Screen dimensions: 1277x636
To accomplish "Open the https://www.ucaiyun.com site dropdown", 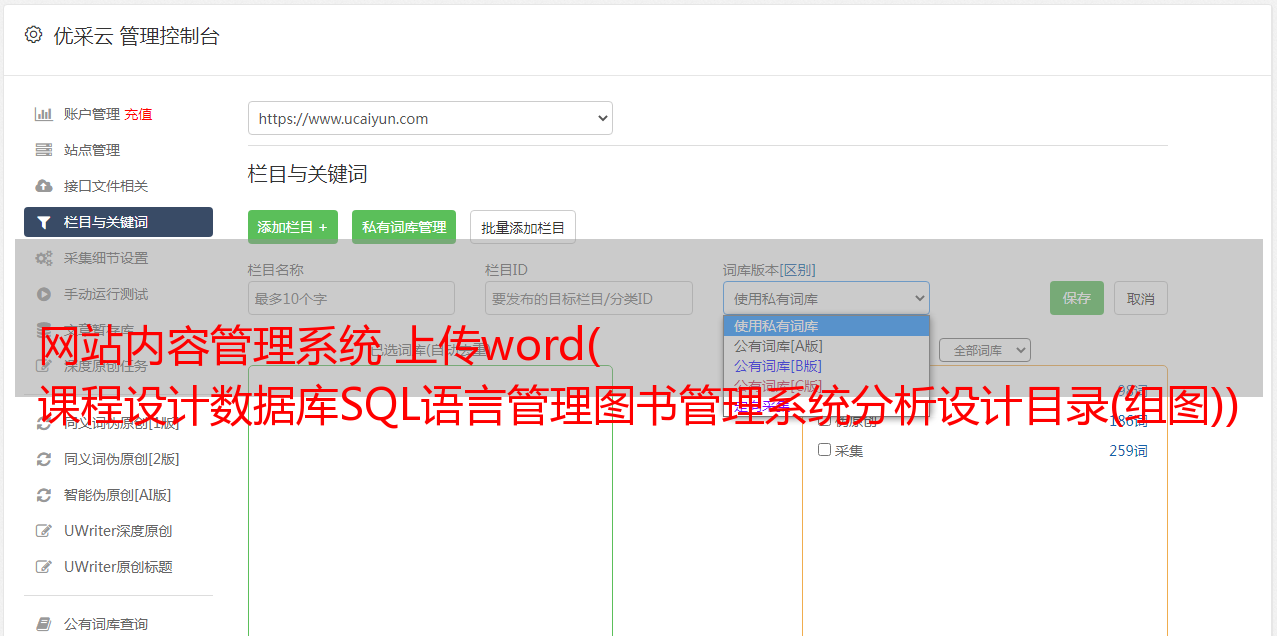I will pyautogui.click(x=430, y=118).
